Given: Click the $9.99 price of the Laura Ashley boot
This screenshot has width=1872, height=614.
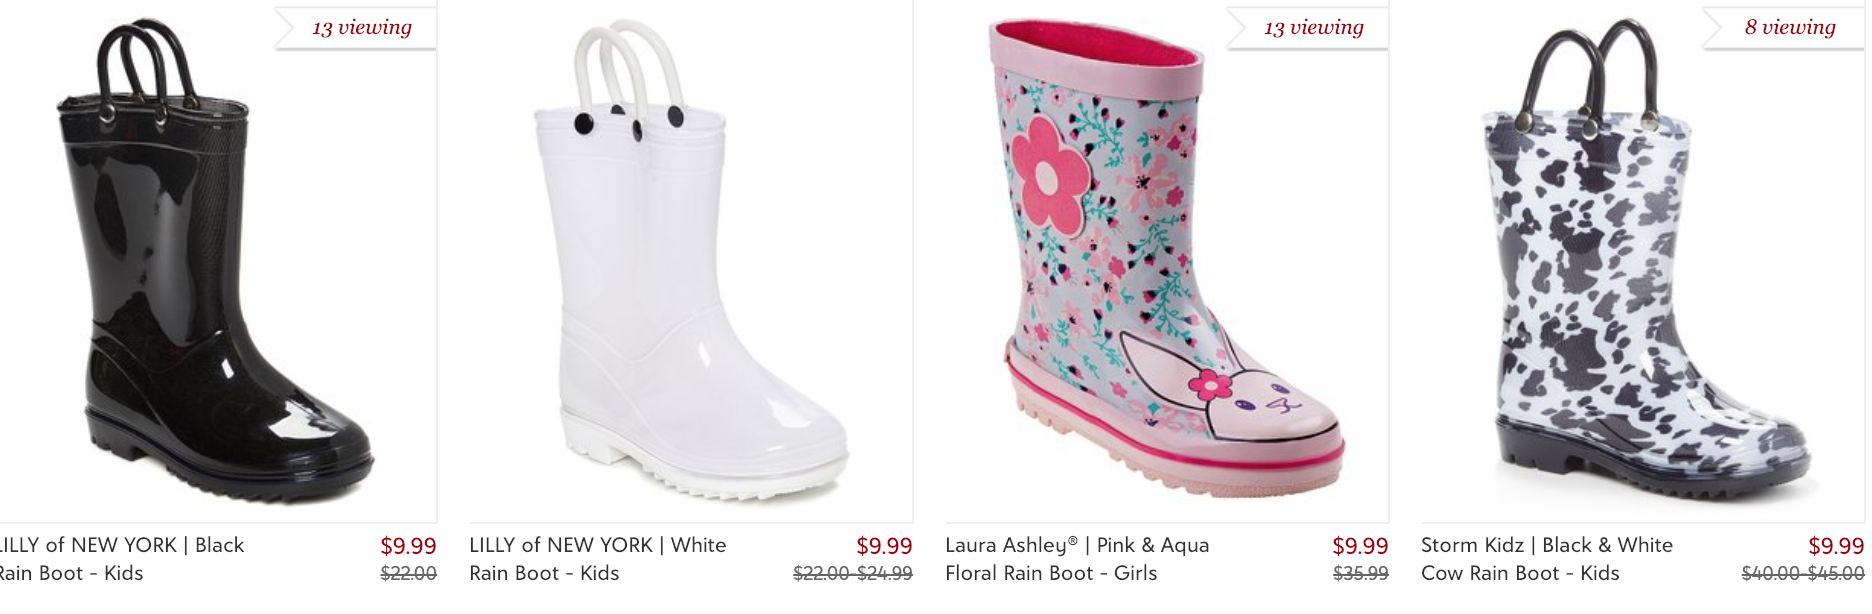Looking at the screenshot, I should [x=1360, y=546].
